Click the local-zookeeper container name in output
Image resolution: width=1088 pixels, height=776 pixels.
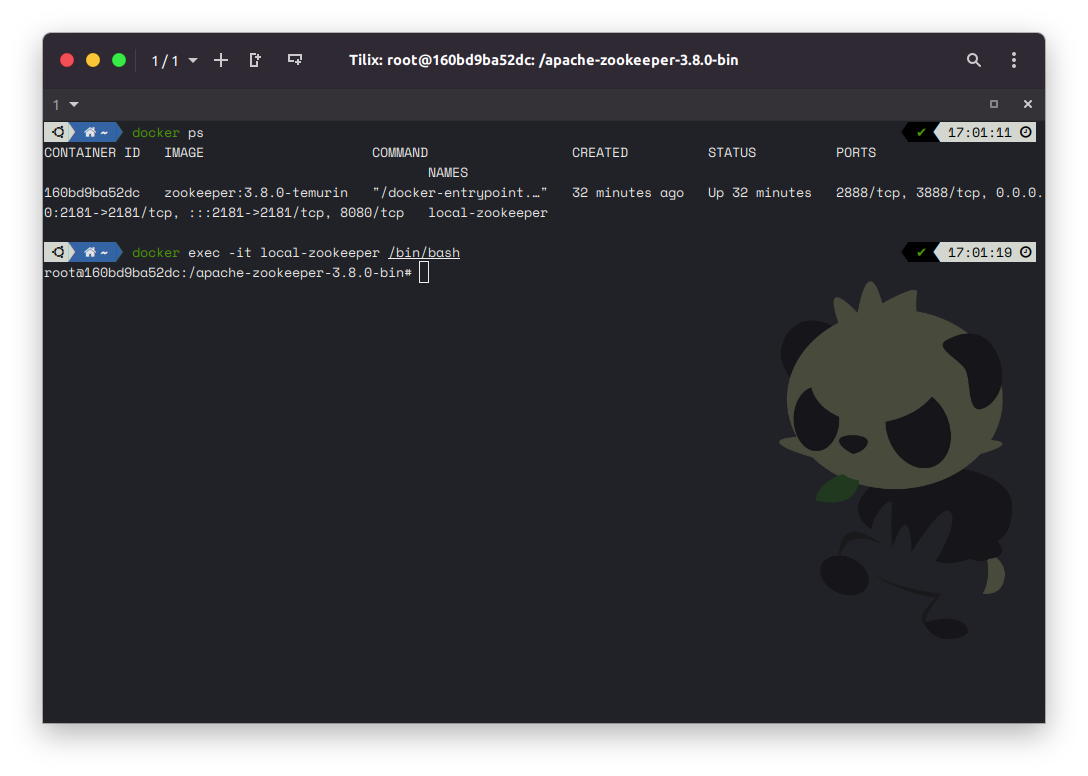click(488, 212)
